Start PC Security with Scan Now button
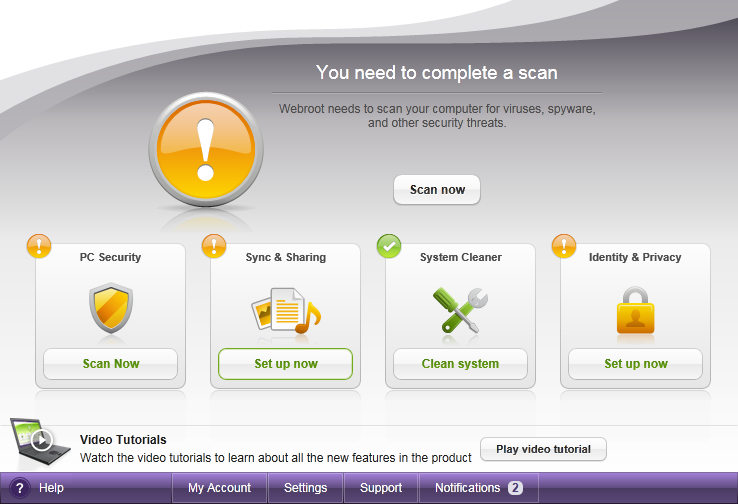Screen dimensions: 738x504 [x=110, y=364]
